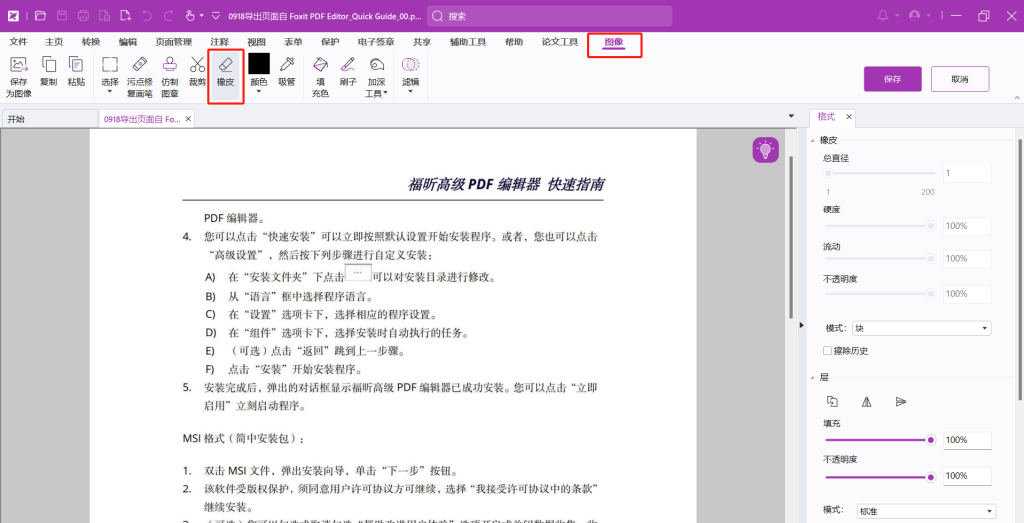Expand the Filter (滤镜) dropdown arrow
This screenshot has width=1024, height=523.
(x=410, y=91)
